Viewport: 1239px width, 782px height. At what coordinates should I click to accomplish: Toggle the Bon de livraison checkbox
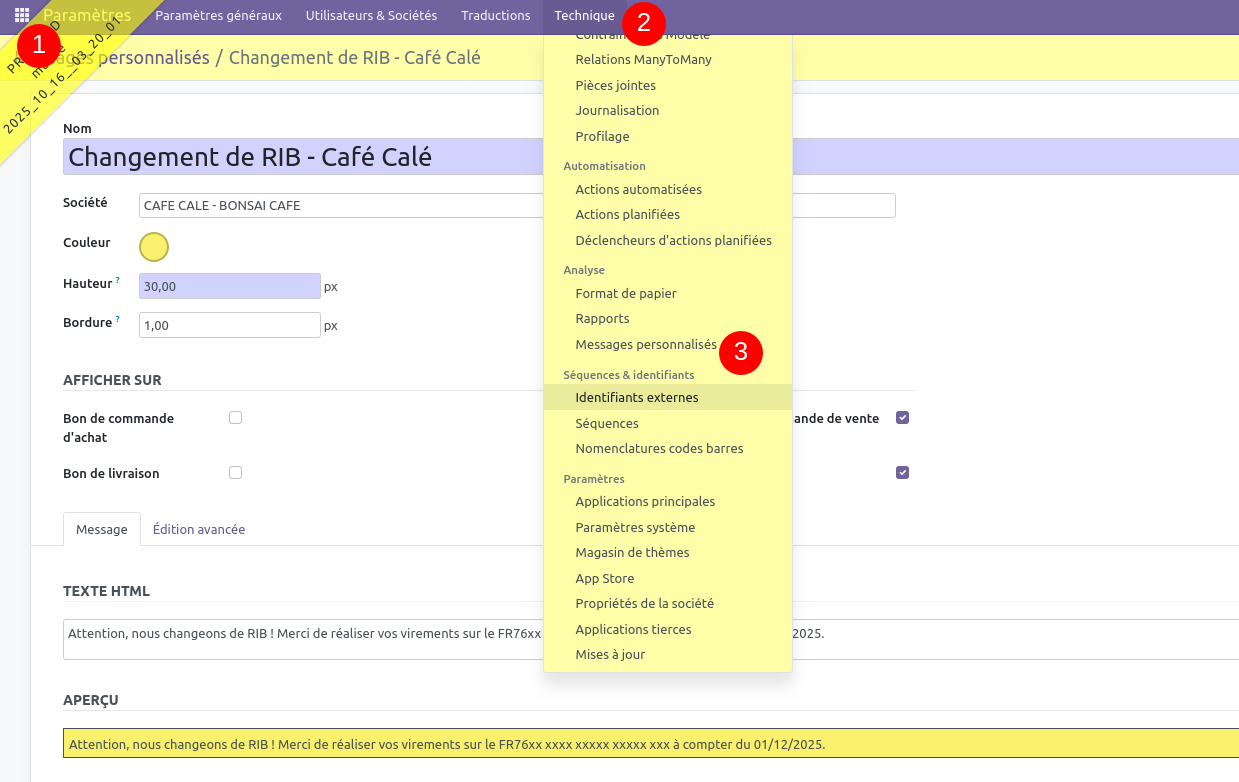pos(235,473)
